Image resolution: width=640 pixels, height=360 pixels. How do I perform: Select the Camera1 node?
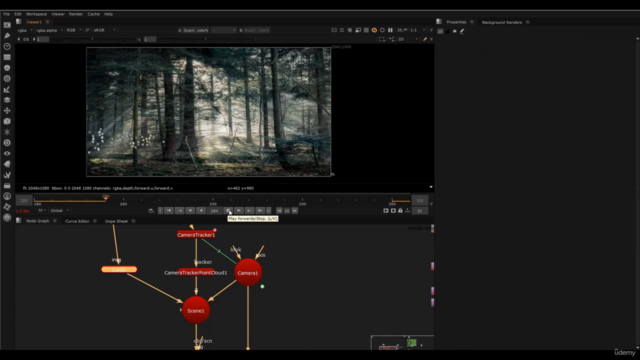248,273
